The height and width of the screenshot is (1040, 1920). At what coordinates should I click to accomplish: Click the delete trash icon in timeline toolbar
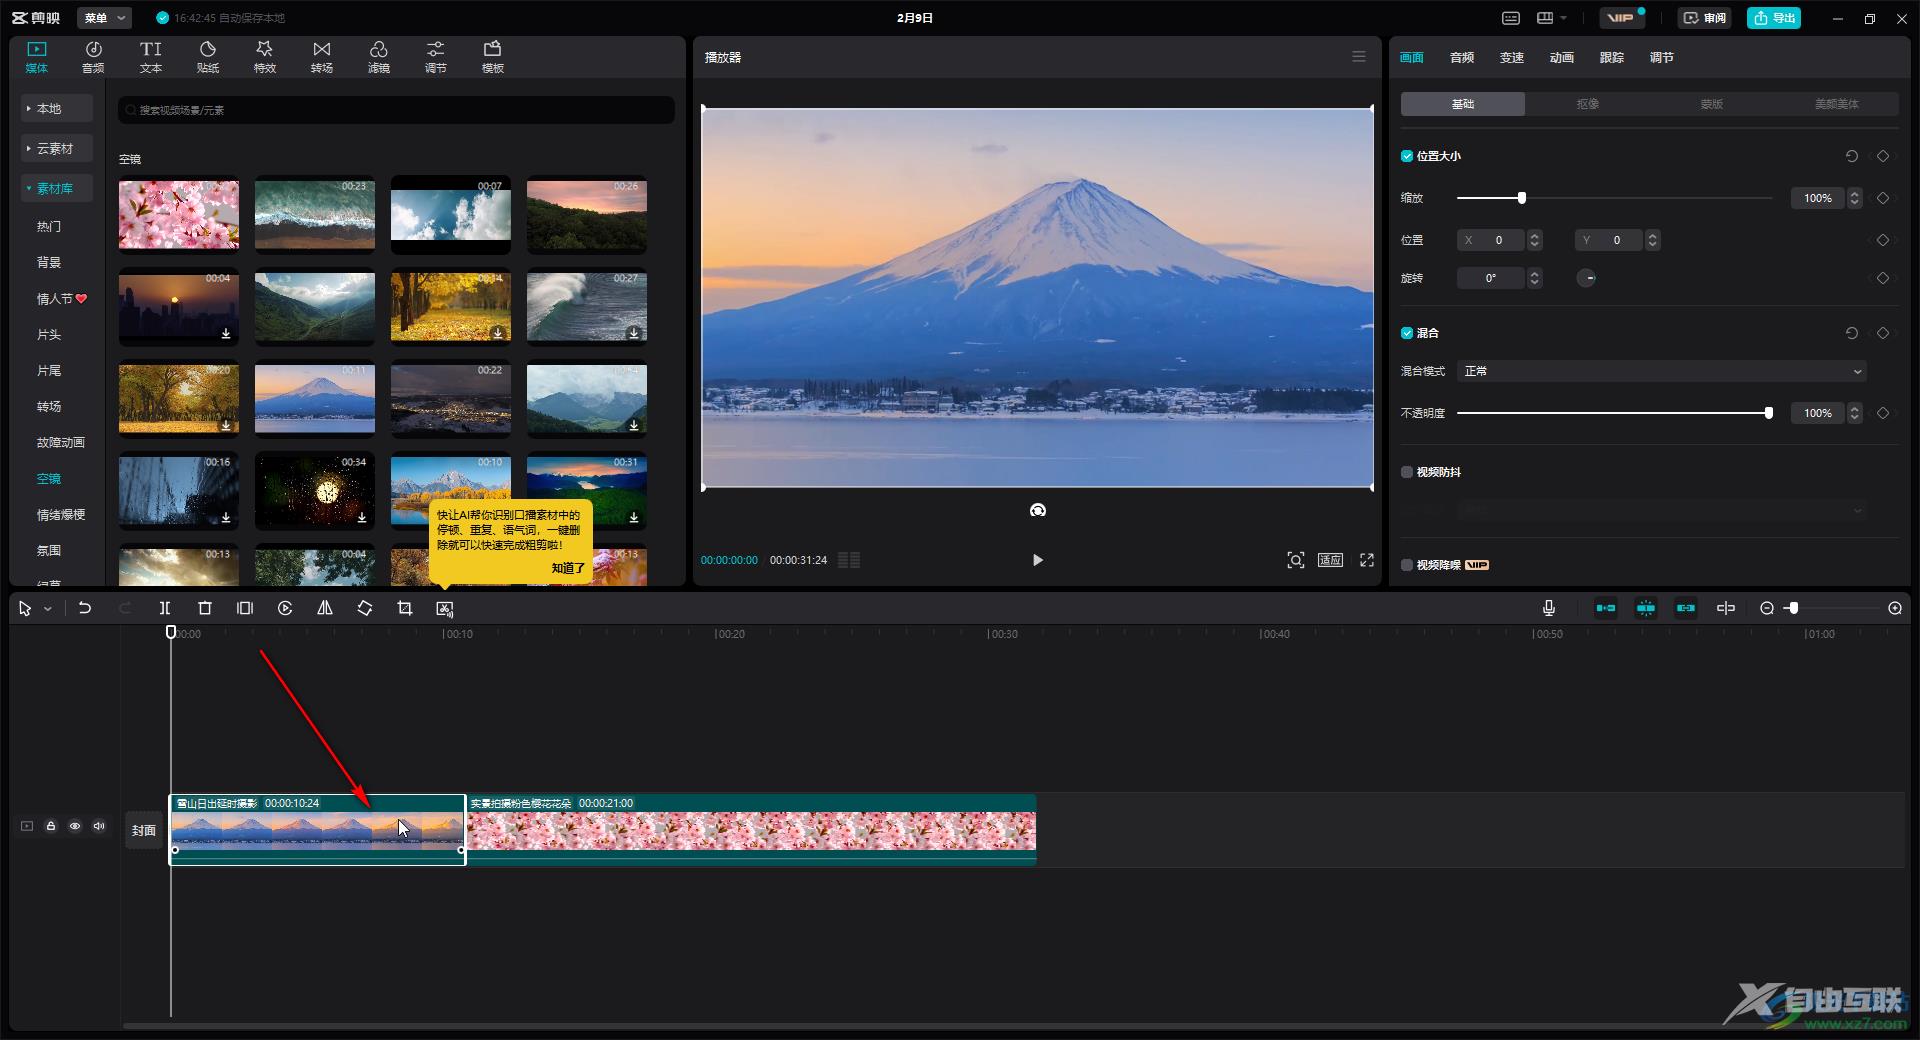click(205, 608)
